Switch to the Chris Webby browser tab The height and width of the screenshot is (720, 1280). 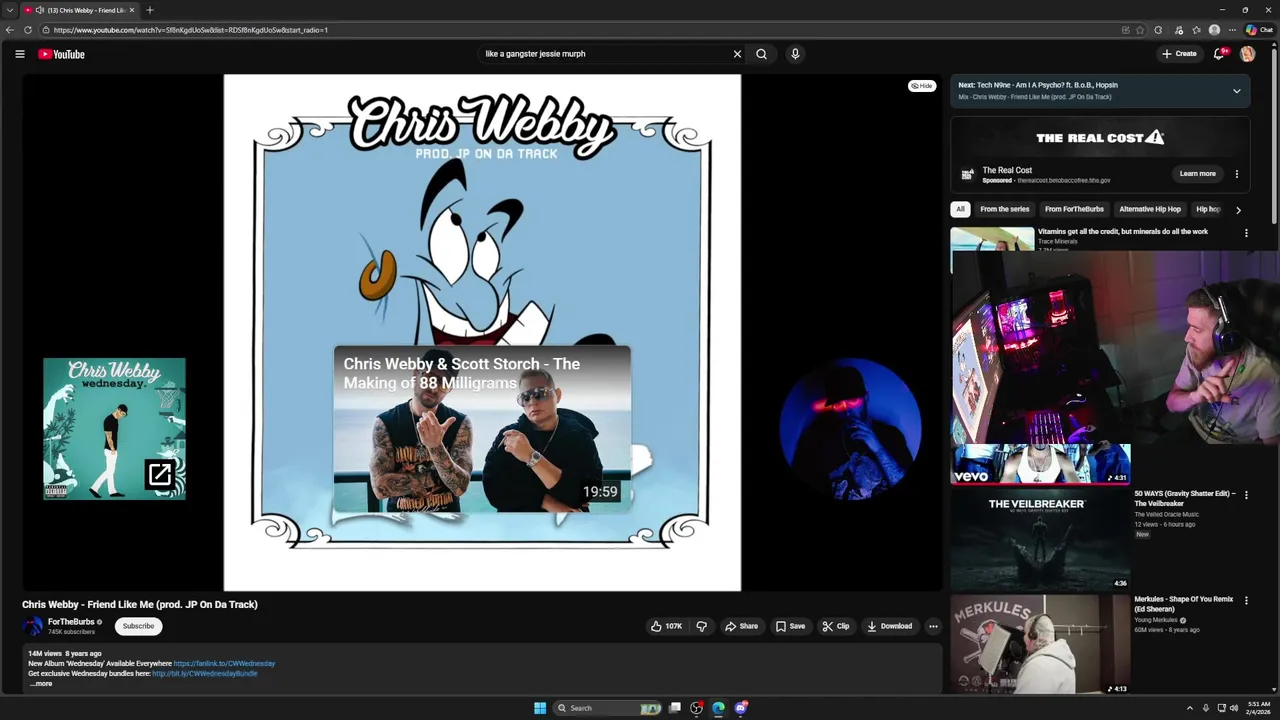tap(78, 10)
